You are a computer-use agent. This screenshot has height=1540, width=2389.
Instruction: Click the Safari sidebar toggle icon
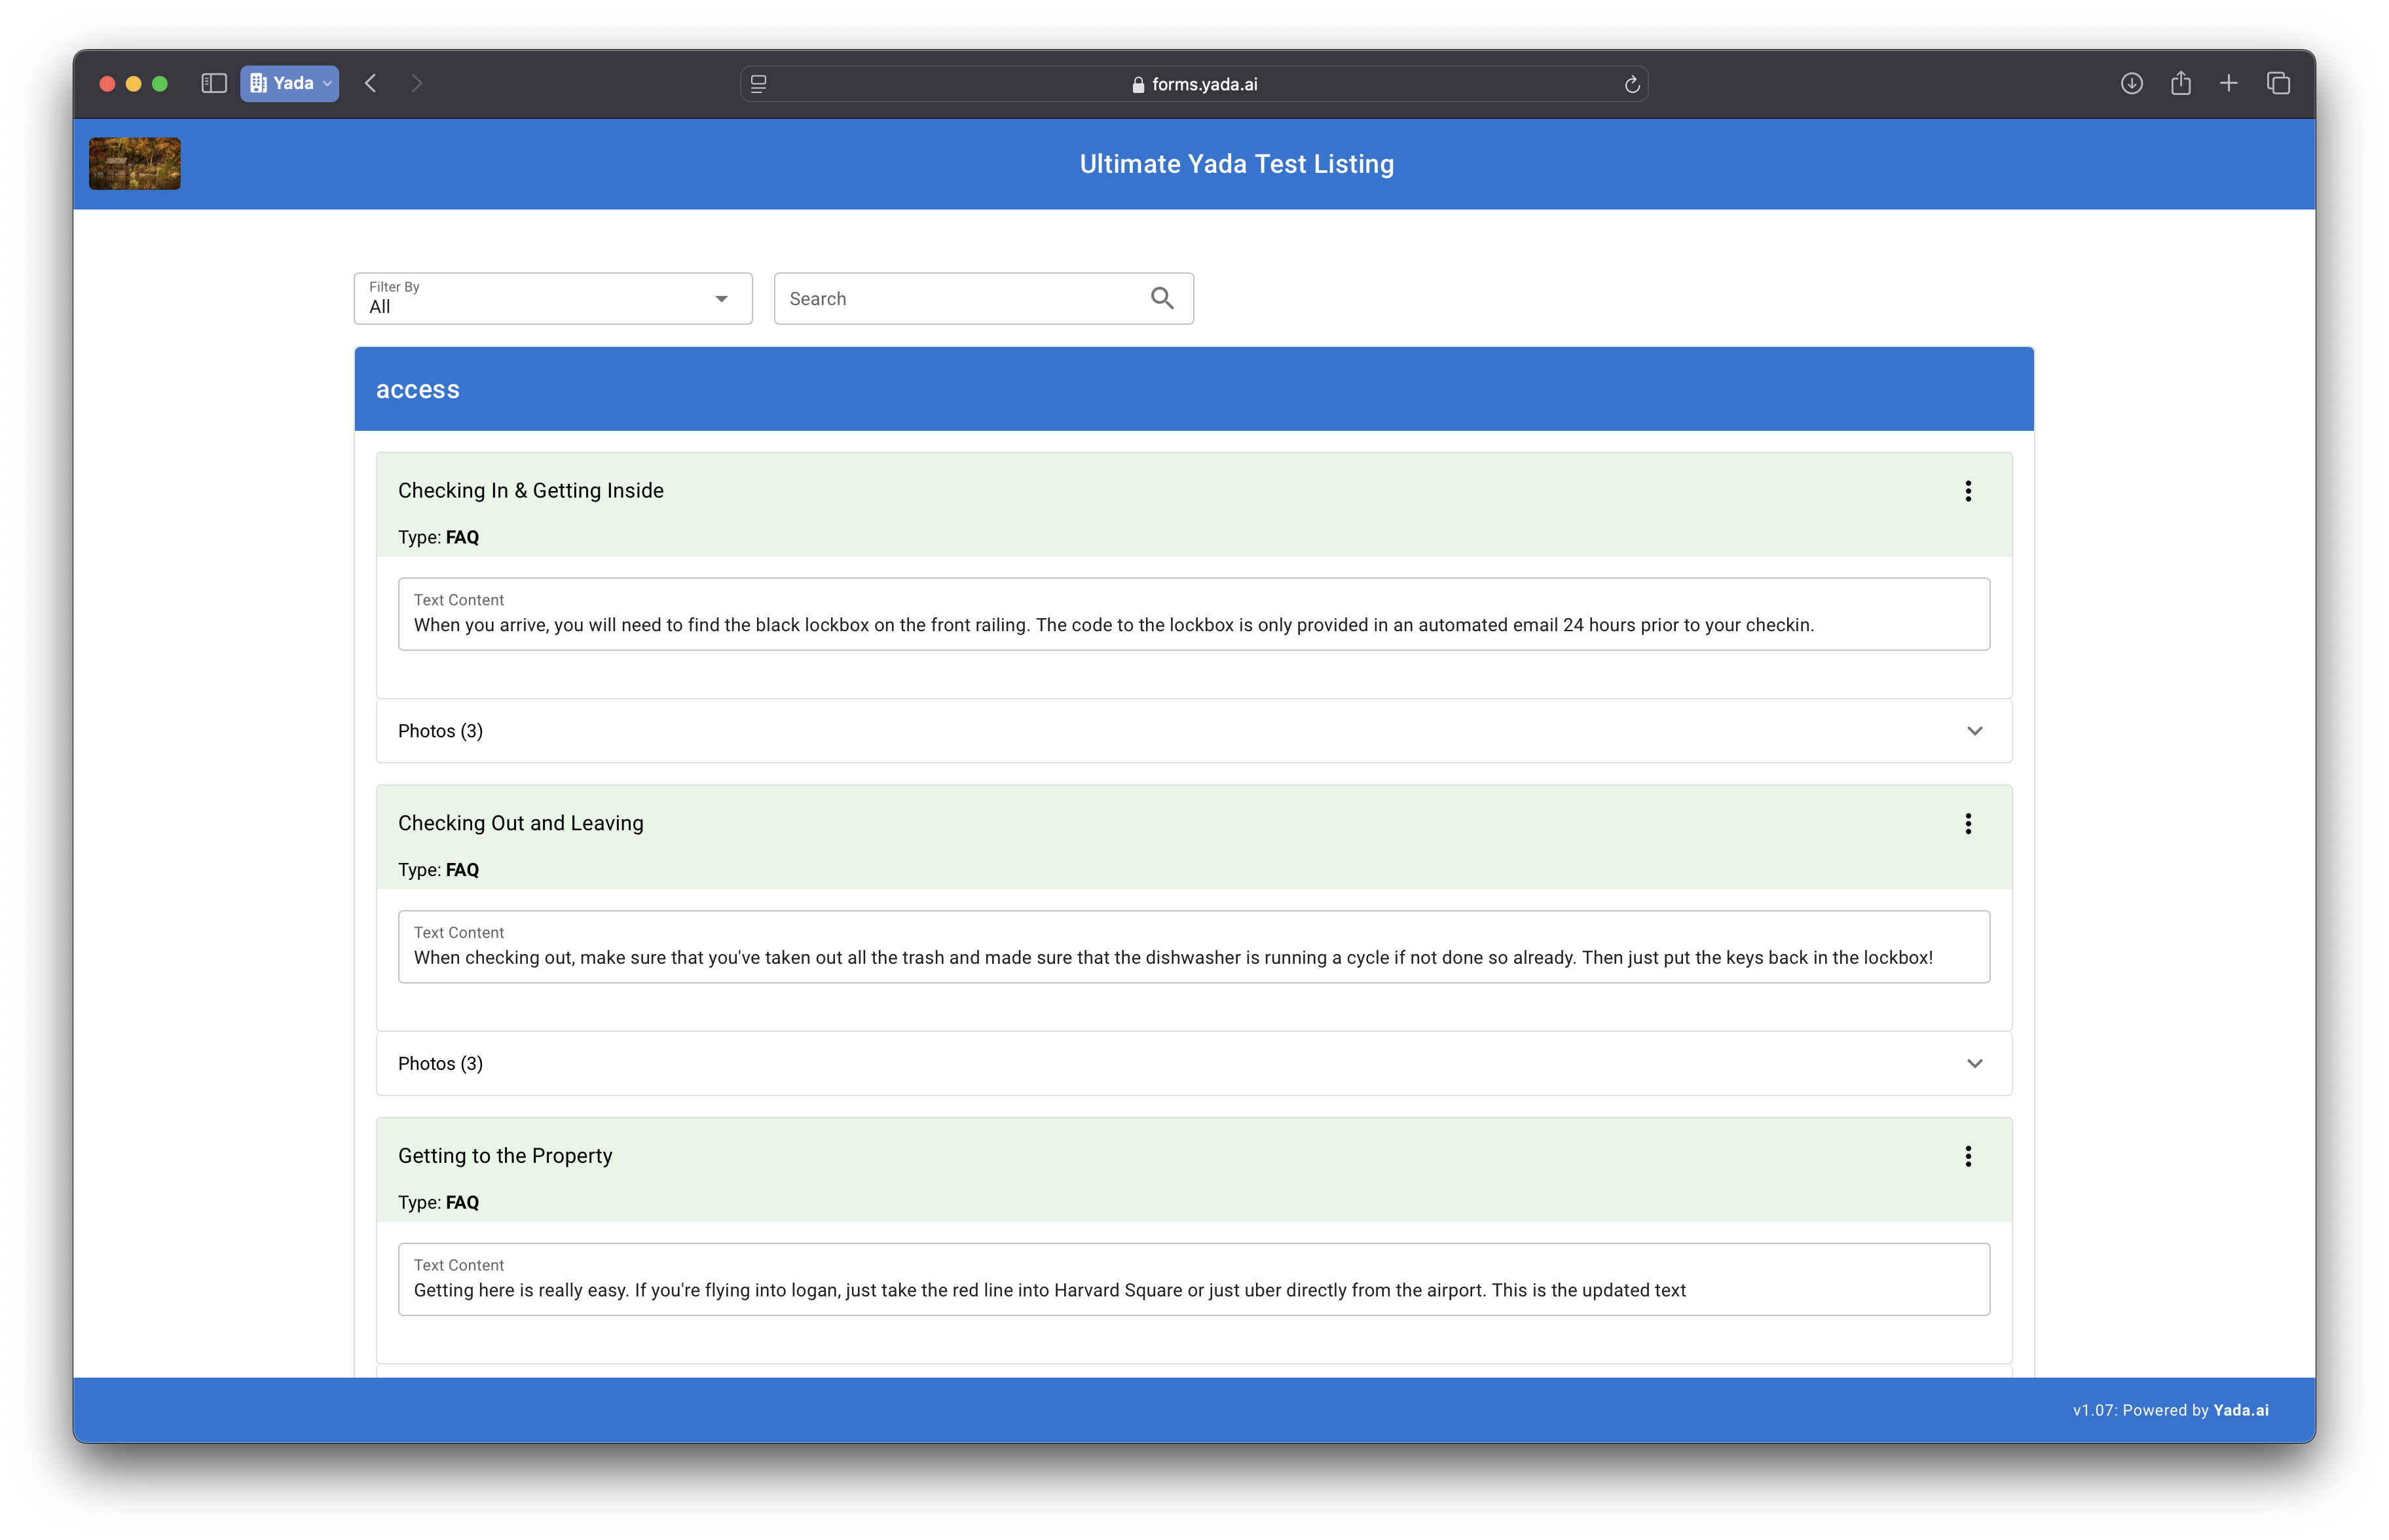(214, 83)
